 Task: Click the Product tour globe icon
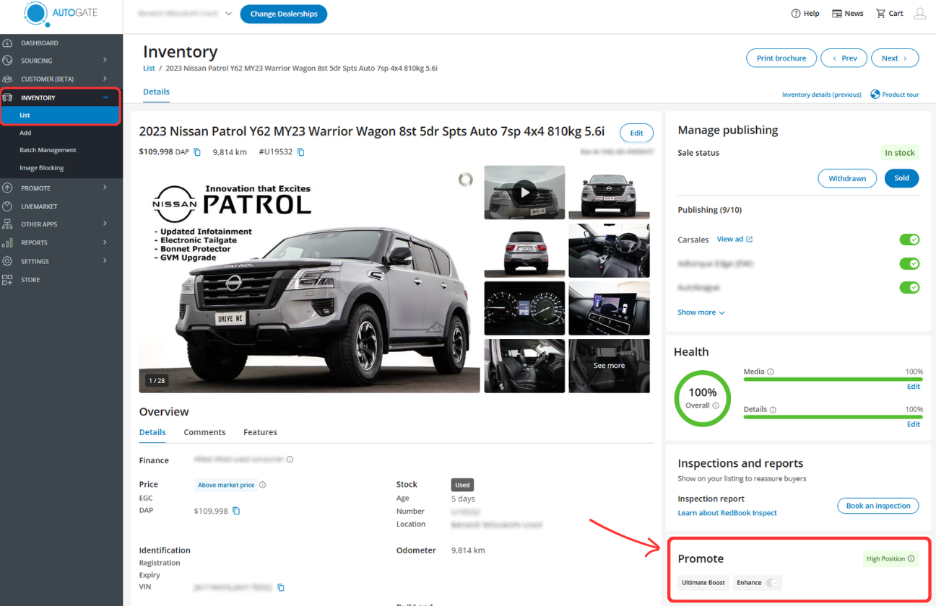pos(875,94)
